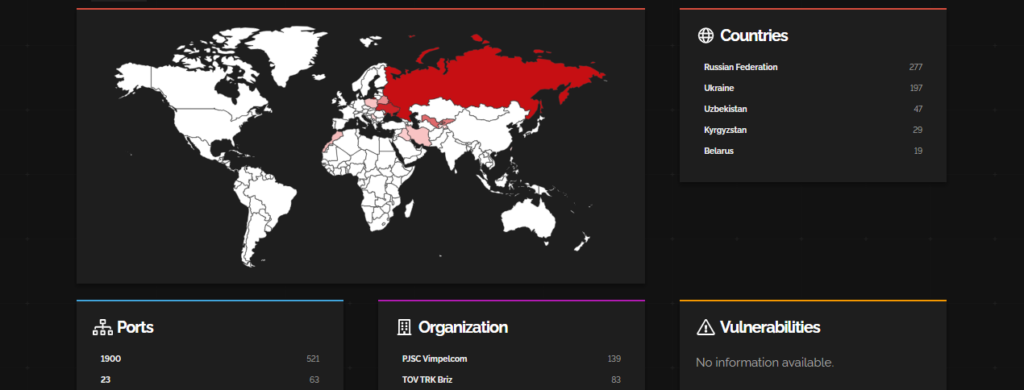
Task: Click the PJSC Vimpelcom count 139
Action: pyautogui.click(x=614, y=359)
